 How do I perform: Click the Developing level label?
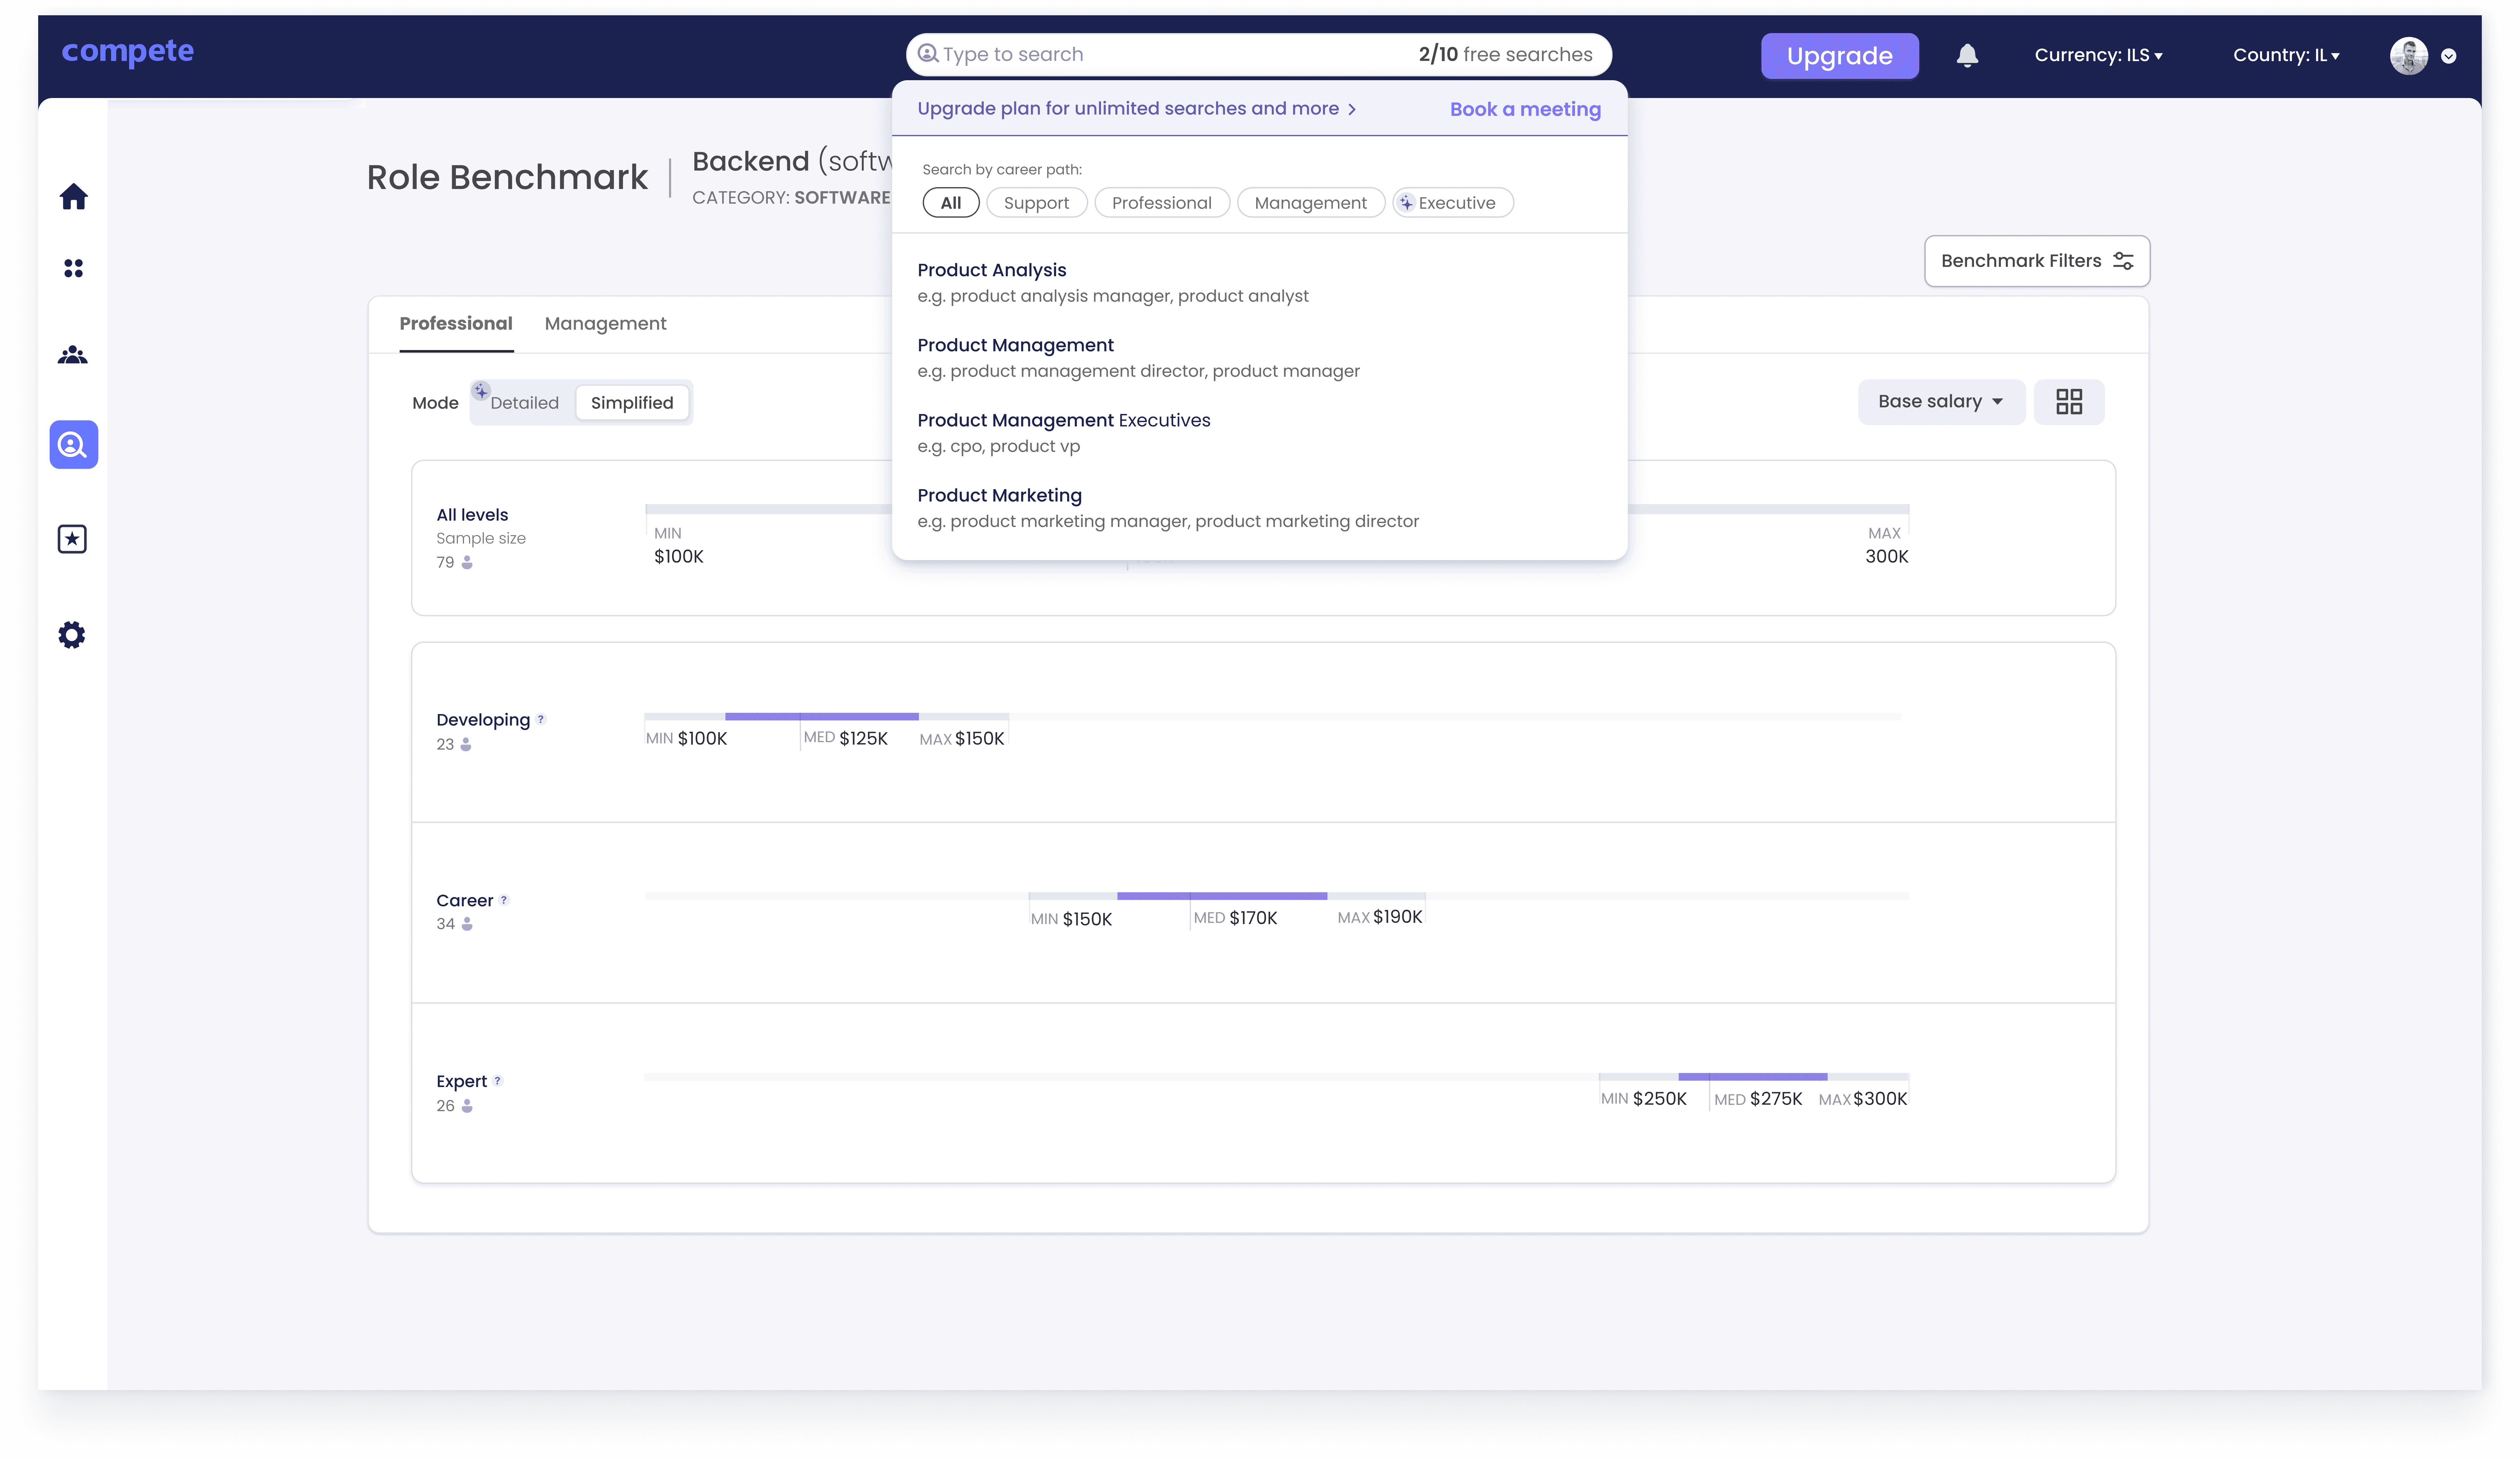(x=483, y=720)
